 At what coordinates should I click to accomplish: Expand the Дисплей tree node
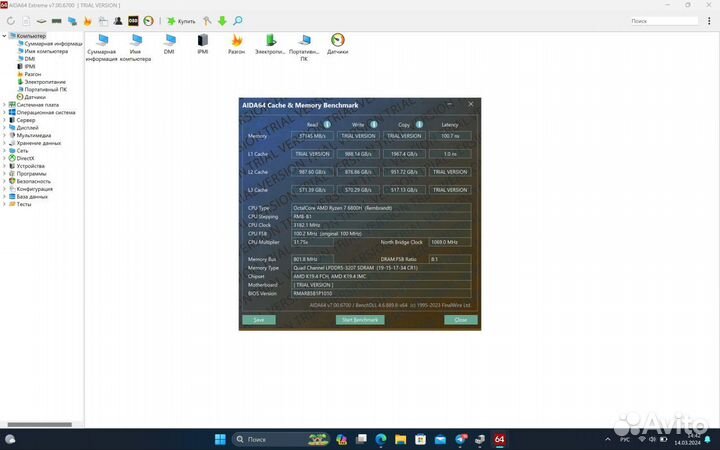(x=4, y=128)
